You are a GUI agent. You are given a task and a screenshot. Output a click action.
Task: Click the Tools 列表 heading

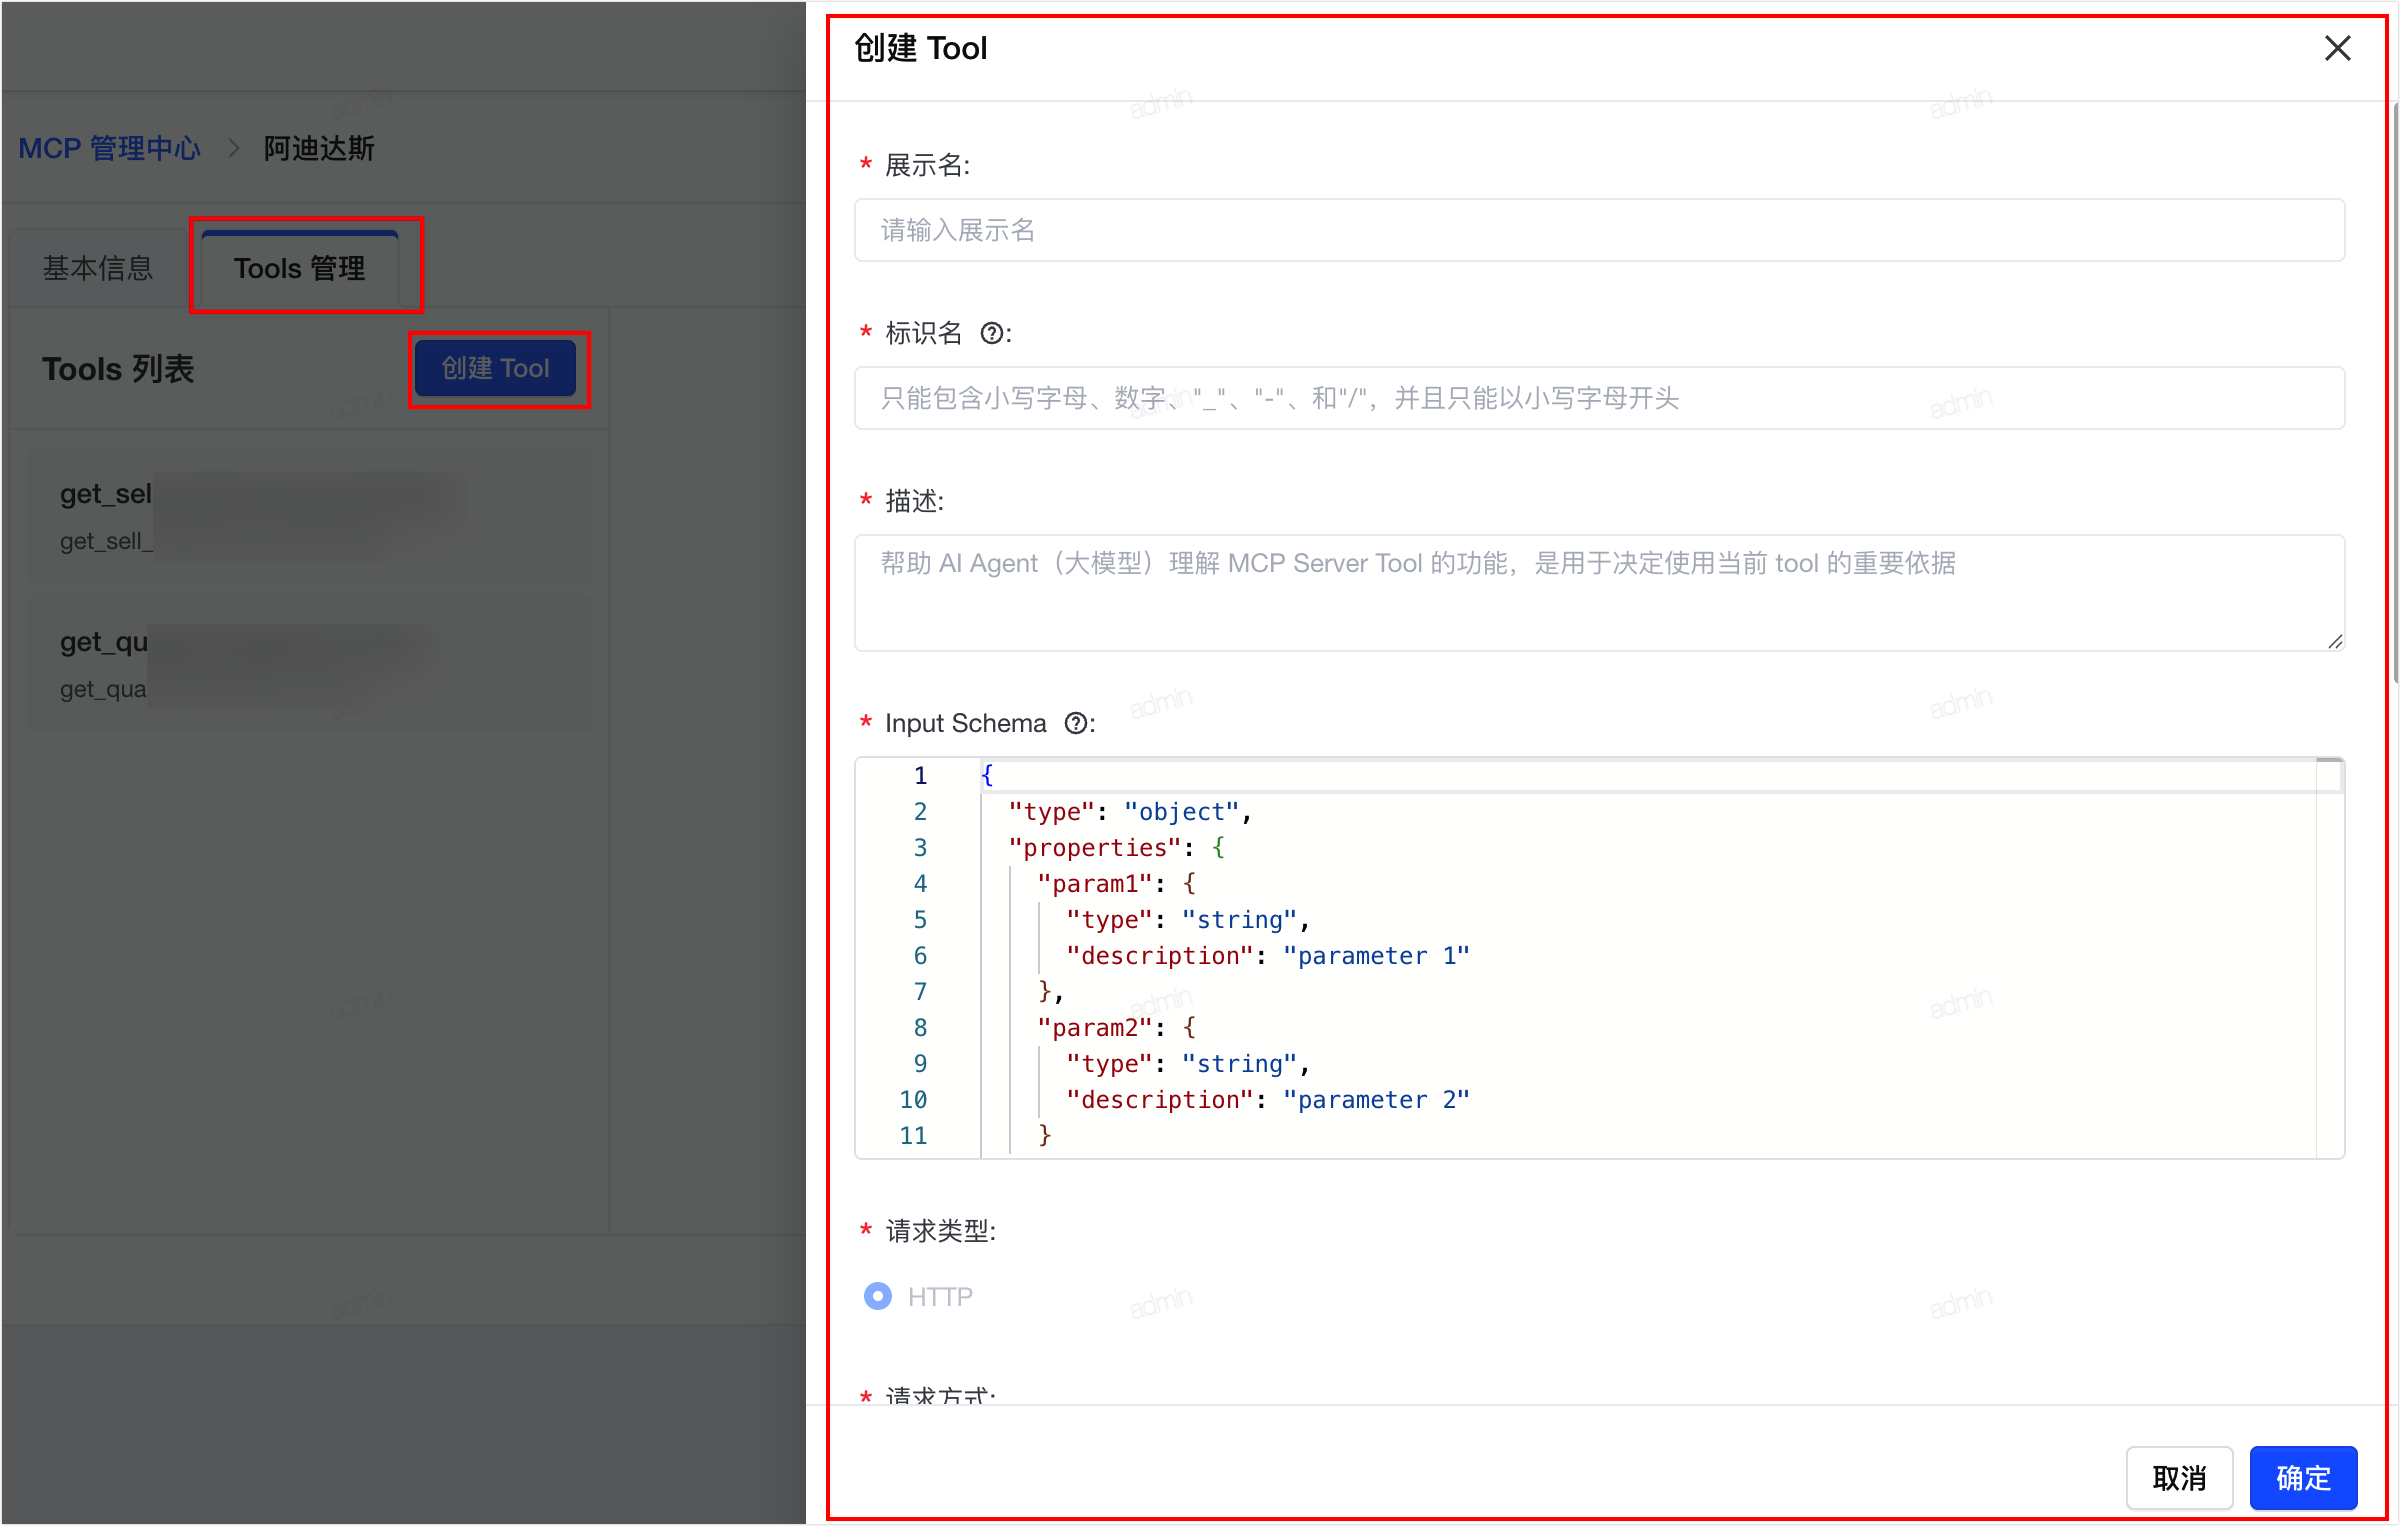click(118, 368)
